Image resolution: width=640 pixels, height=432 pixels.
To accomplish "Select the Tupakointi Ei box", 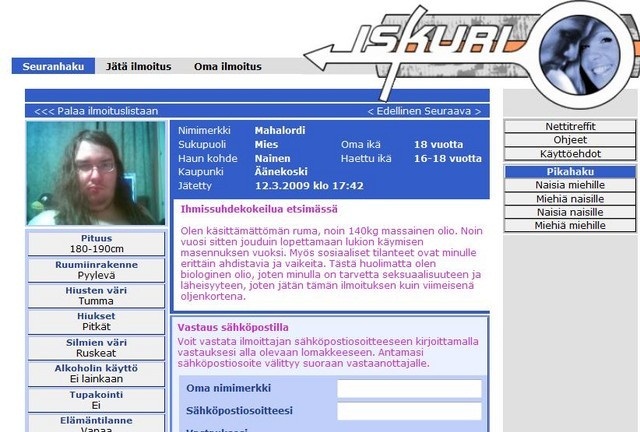I will point(96,400).
